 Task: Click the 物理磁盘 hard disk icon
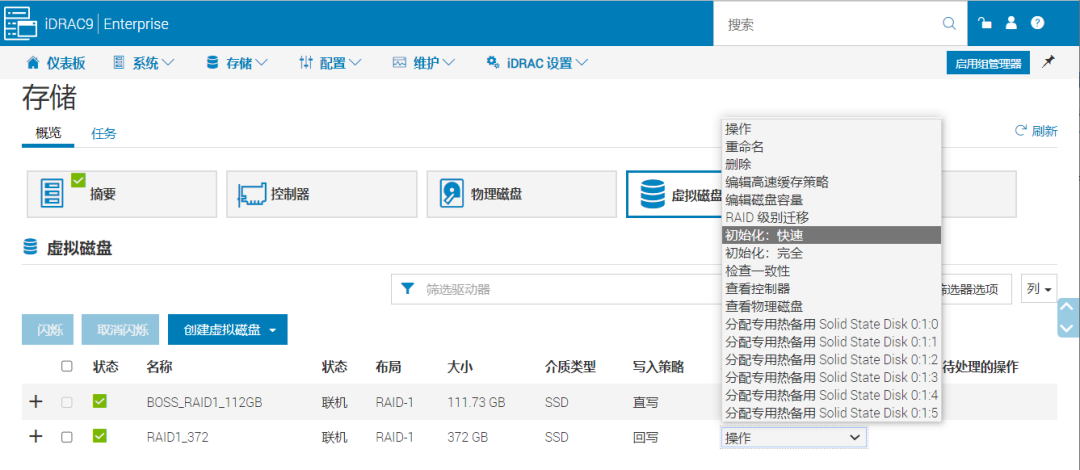click(x=452, y=194)
